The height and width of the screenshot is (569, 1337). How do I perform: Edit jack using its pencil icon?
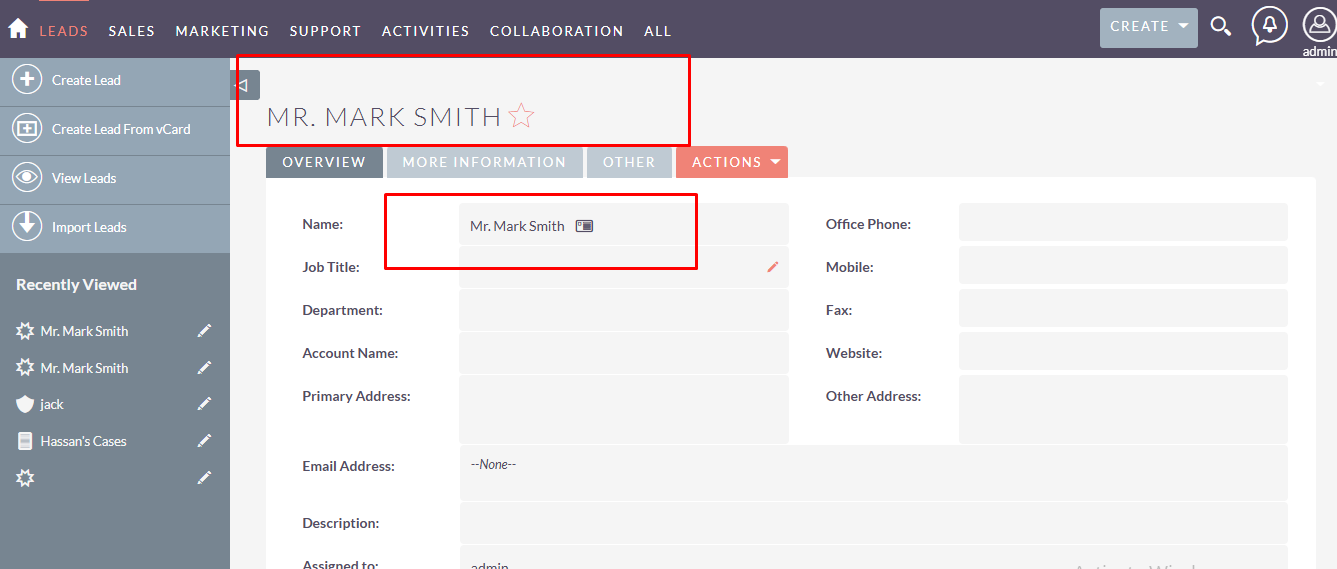coord(204,404)
